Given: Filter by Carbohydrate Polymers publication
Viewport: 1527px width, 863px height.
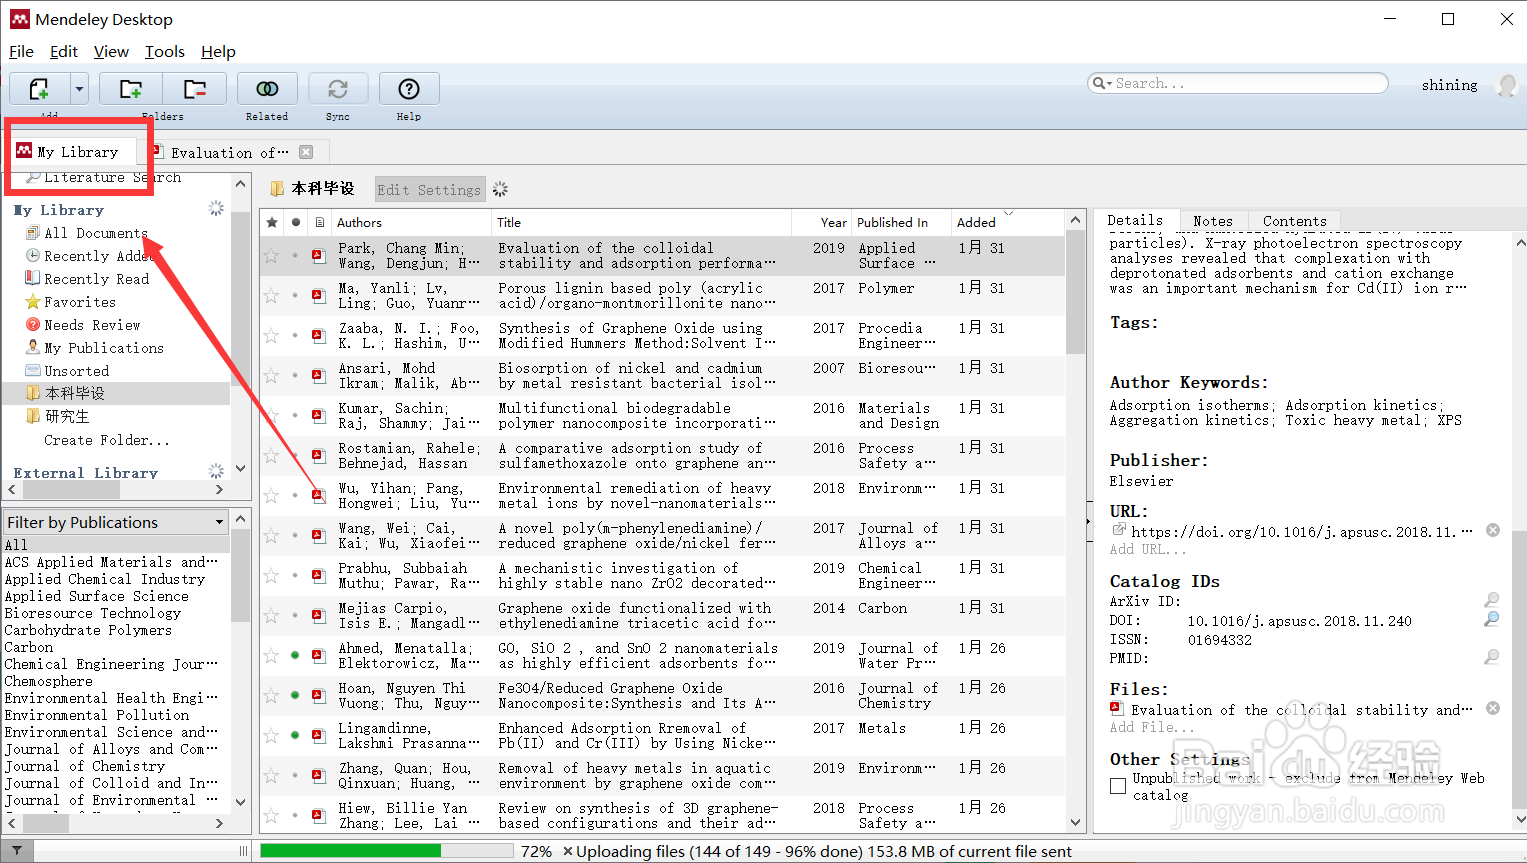Looking at the screenshot, I should (x=88, y=630).
